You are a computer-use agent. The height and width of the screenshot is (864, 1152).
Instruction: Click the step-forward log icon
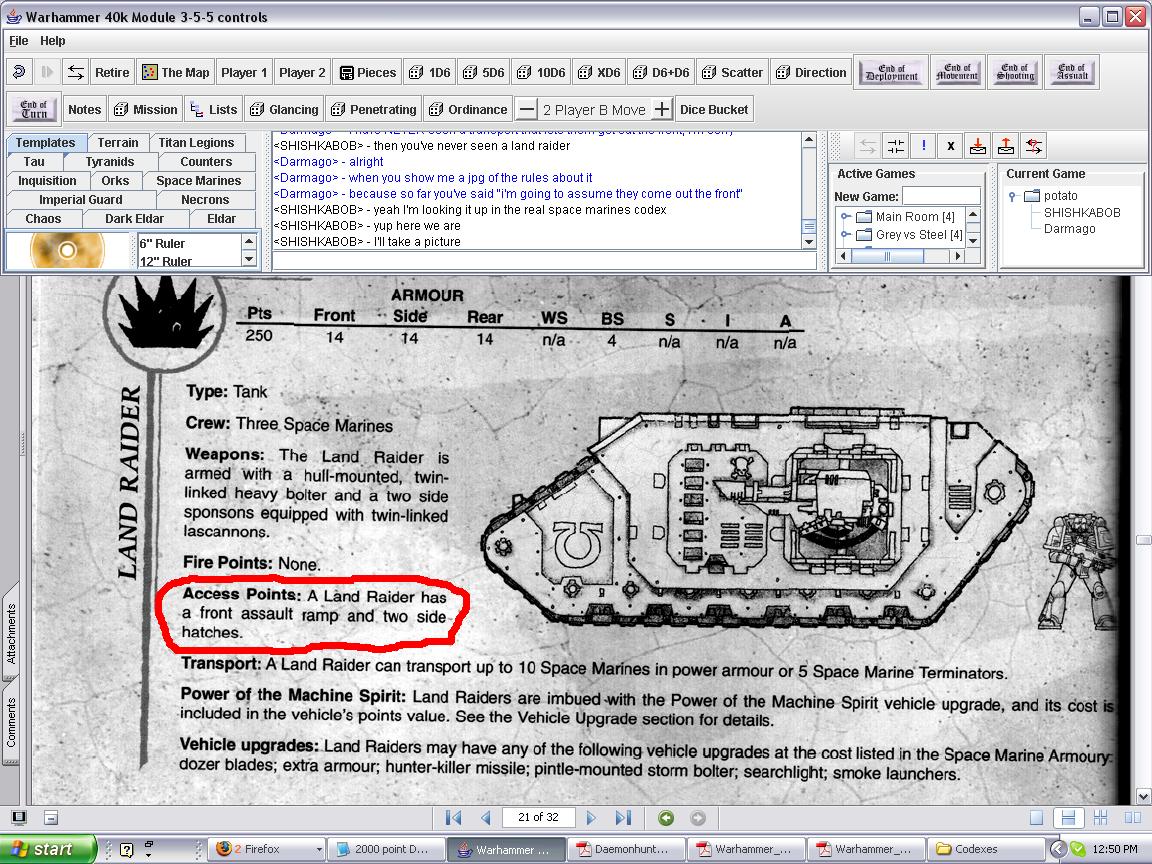[x=47, y=72]
